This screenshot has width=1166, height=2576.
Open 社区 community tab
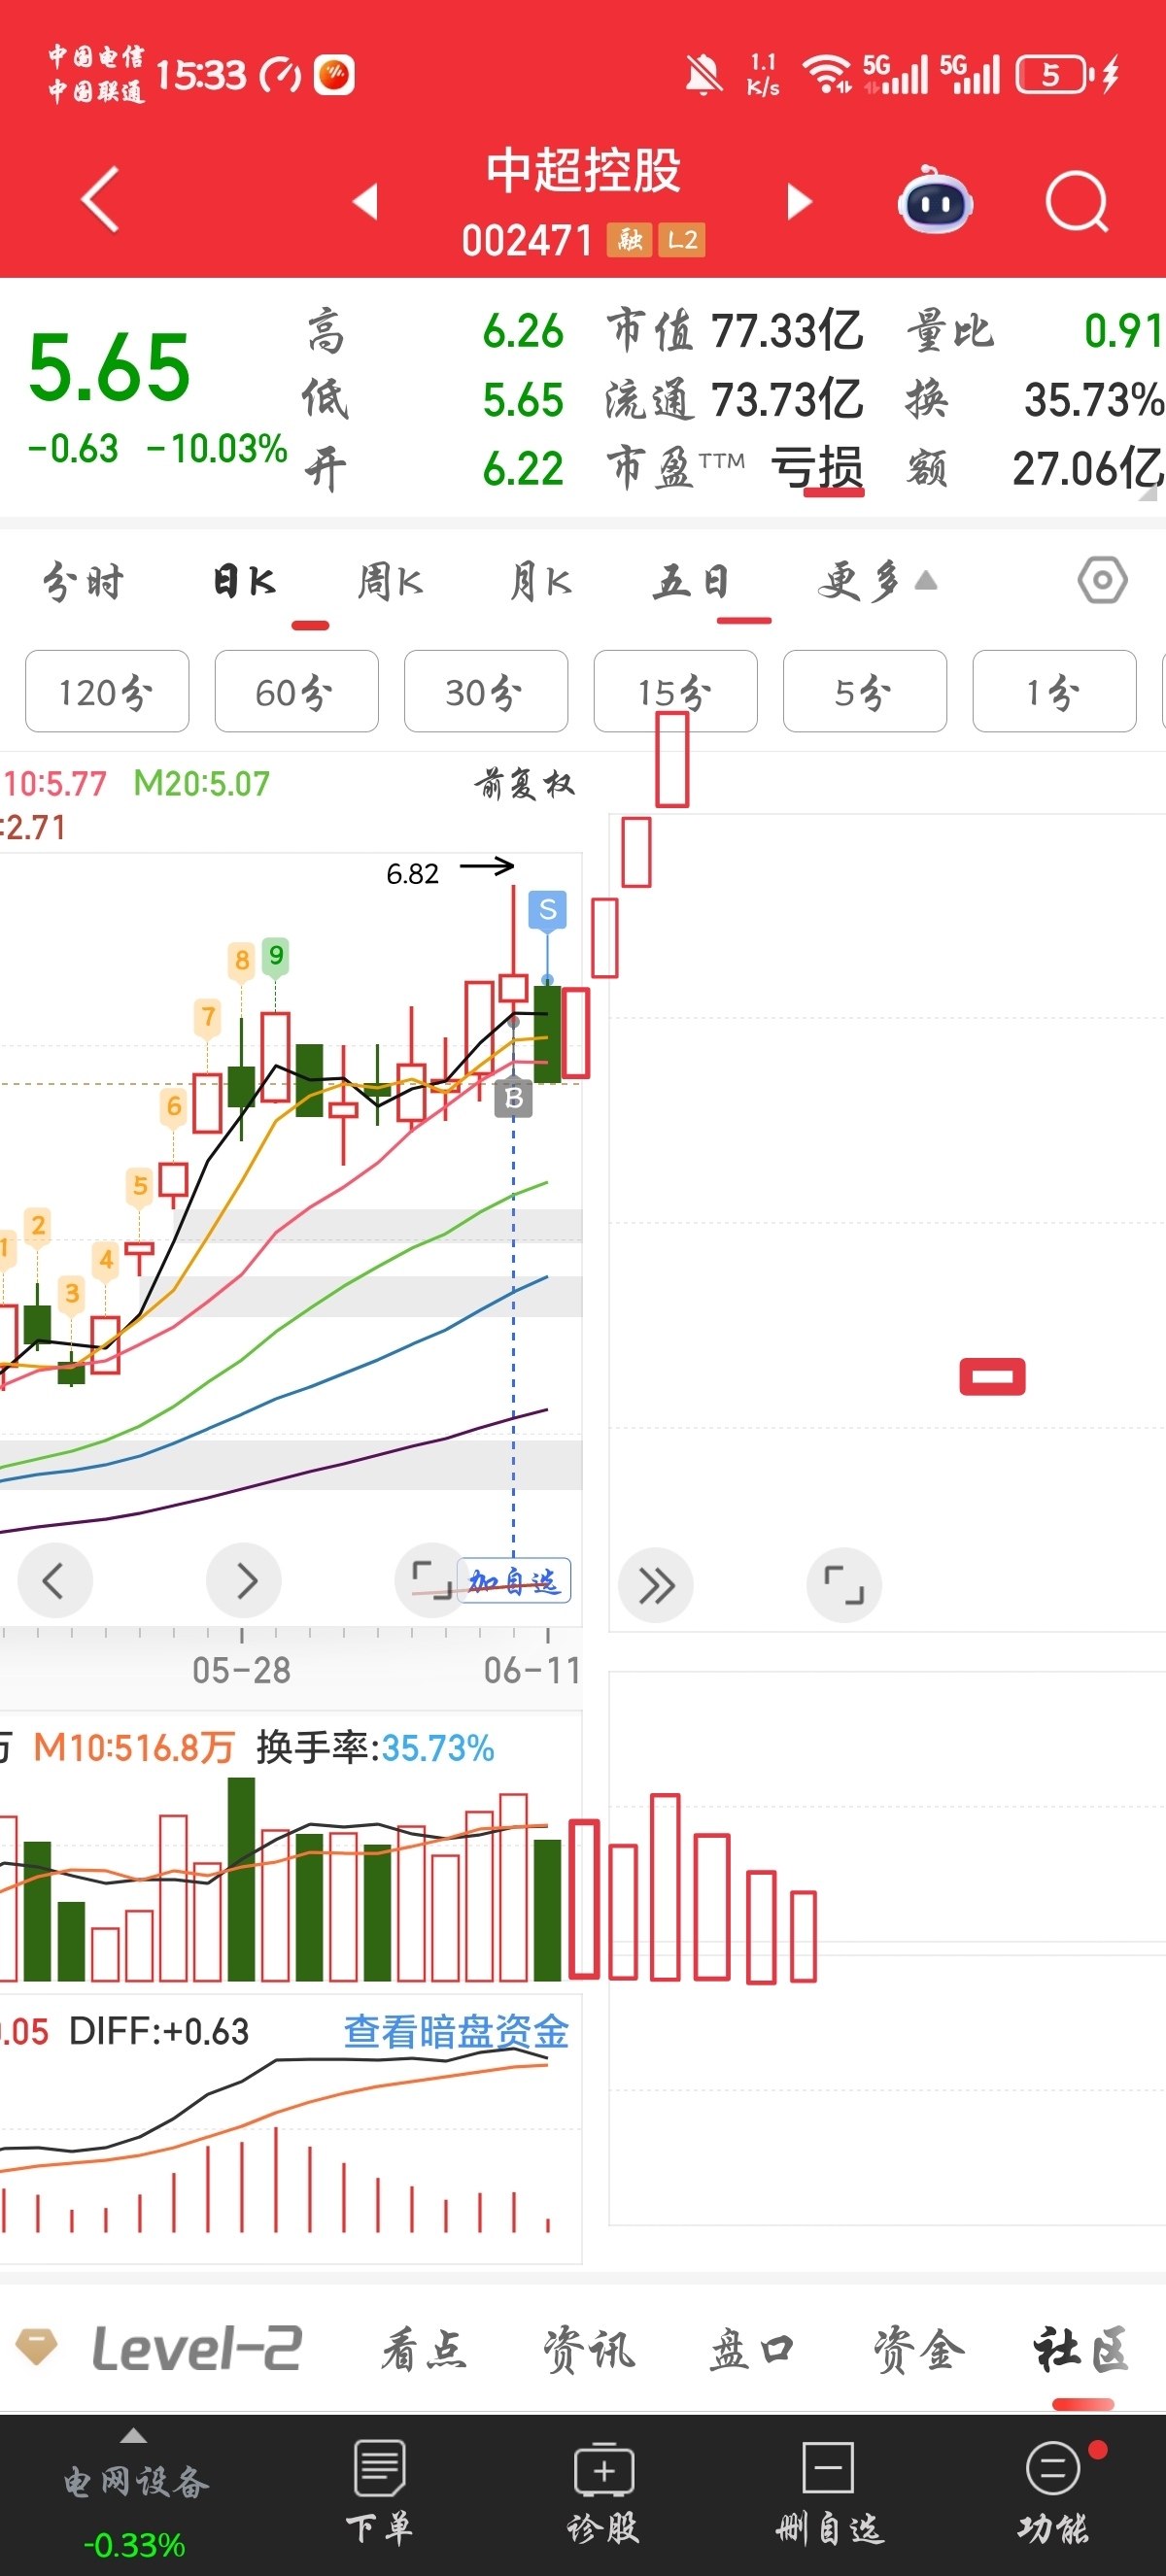tap(1083, 2349)
